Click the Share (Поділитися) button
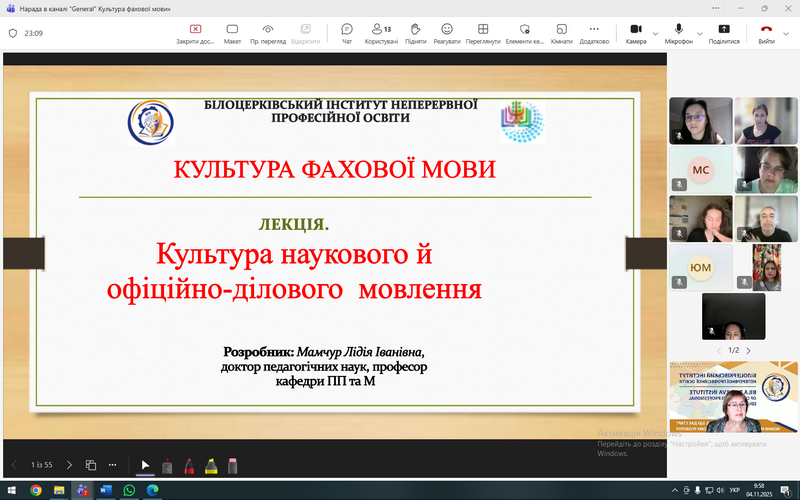The height and width of the screenshot is (500, 800). [724, 33]
